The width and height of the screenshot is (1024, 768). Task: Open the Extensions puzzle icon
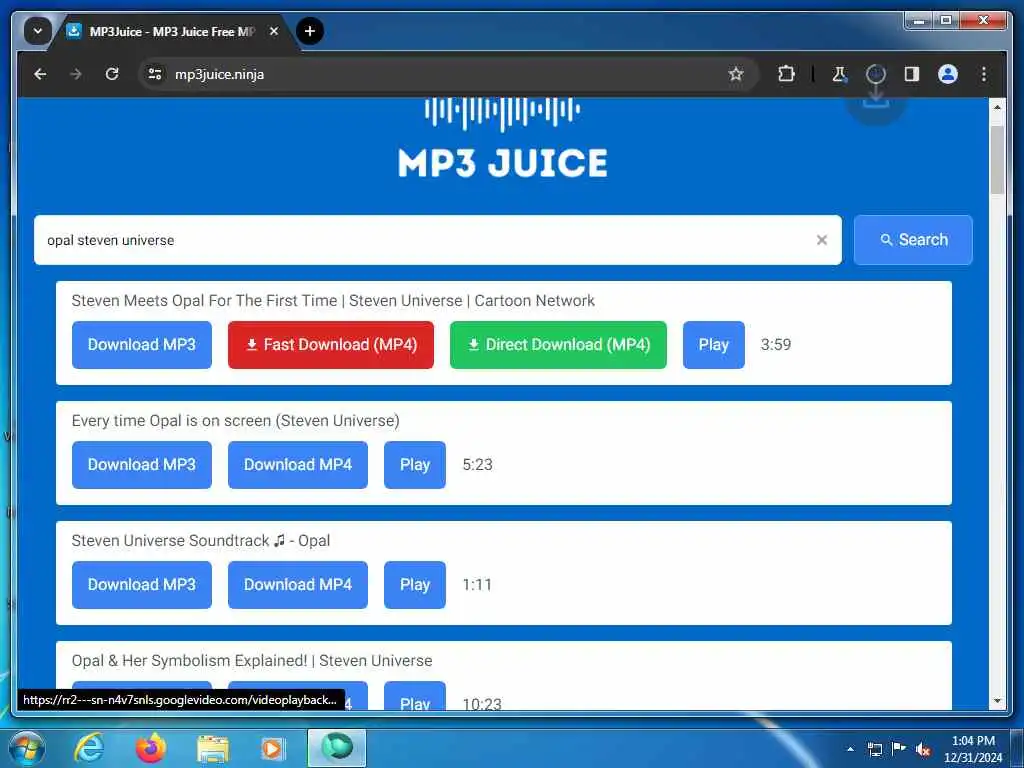click(786, 74)
